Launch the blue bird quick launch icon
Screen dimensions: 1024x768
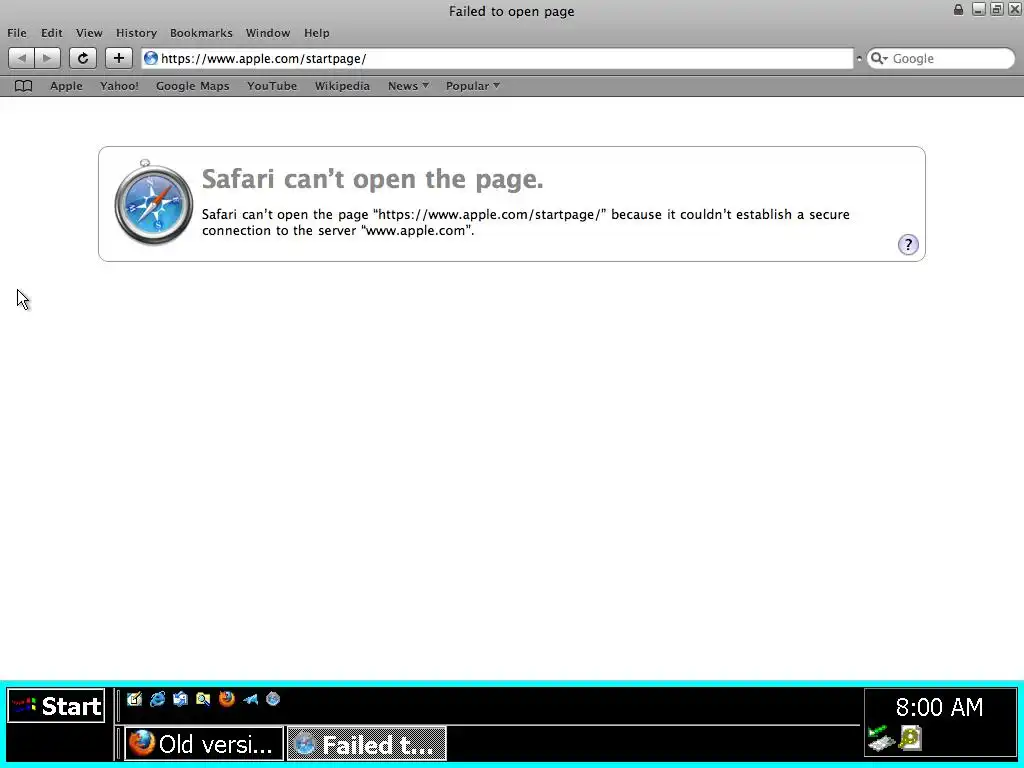point(250,699)
